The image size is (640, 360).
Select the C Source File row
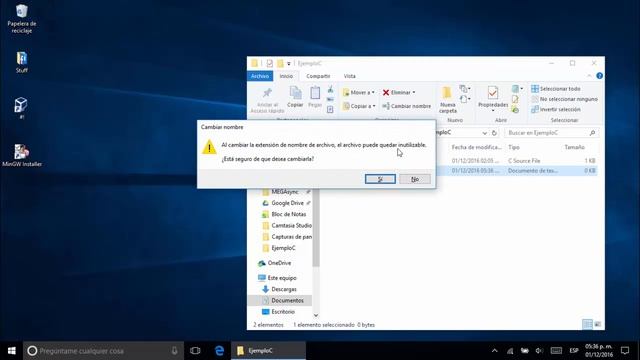[516, 161]
